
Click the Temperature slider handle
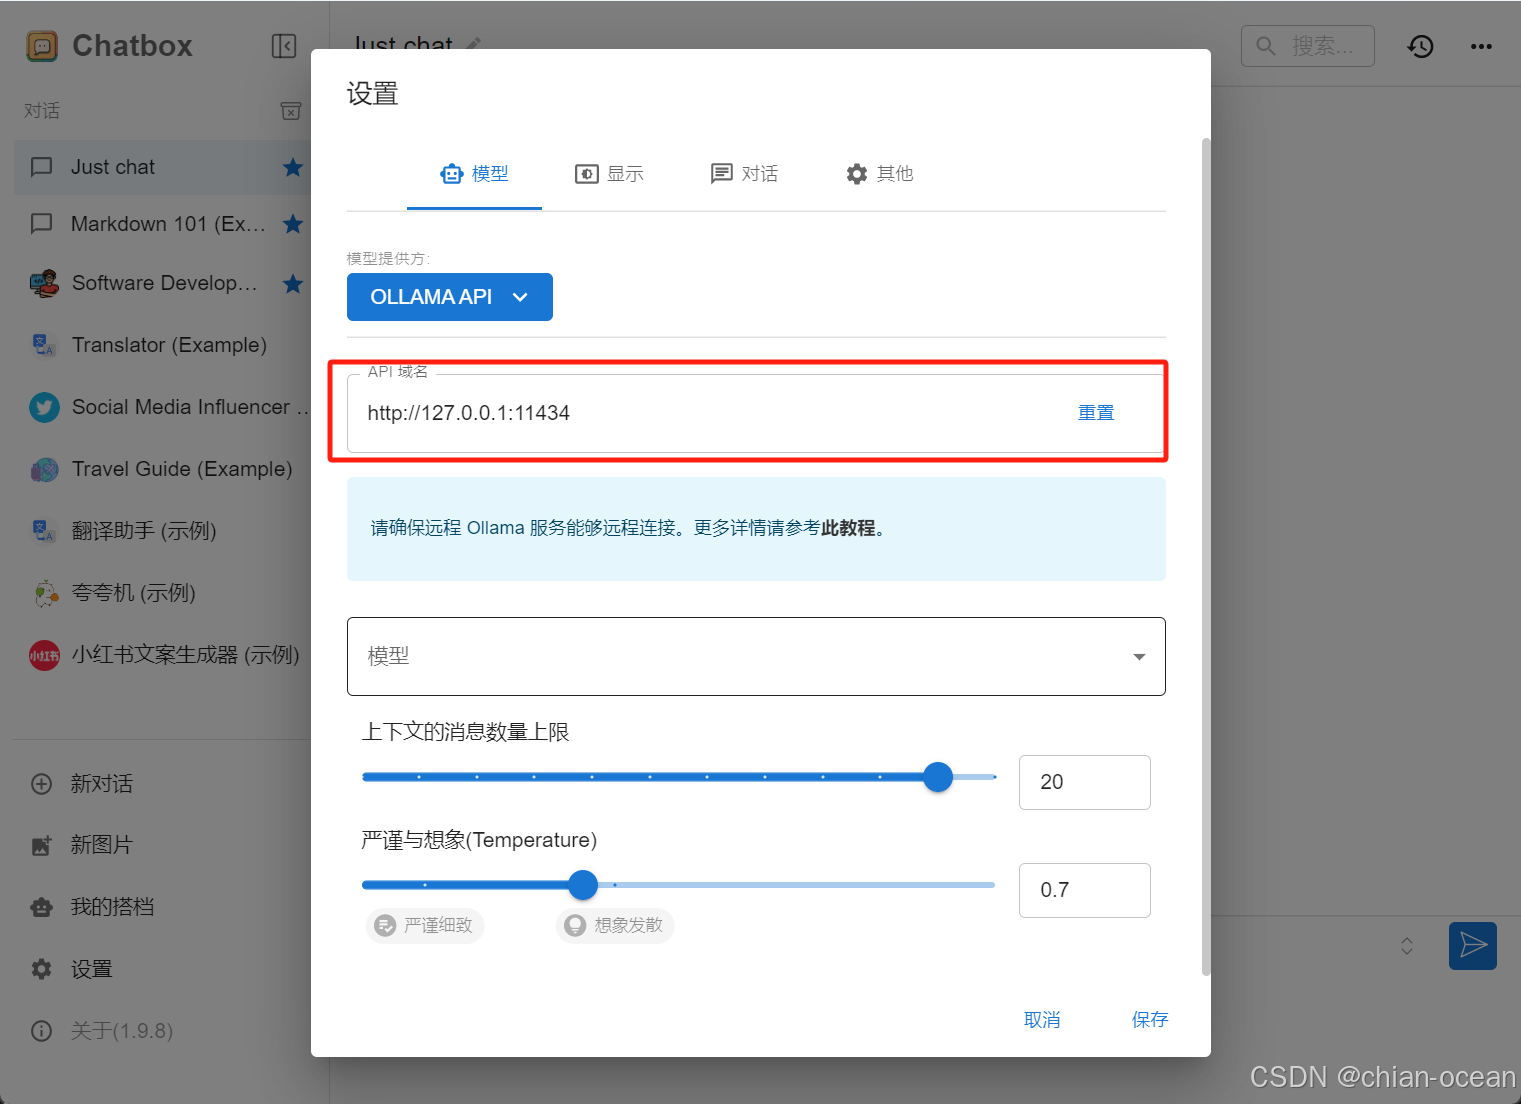[x=583, y=885]
